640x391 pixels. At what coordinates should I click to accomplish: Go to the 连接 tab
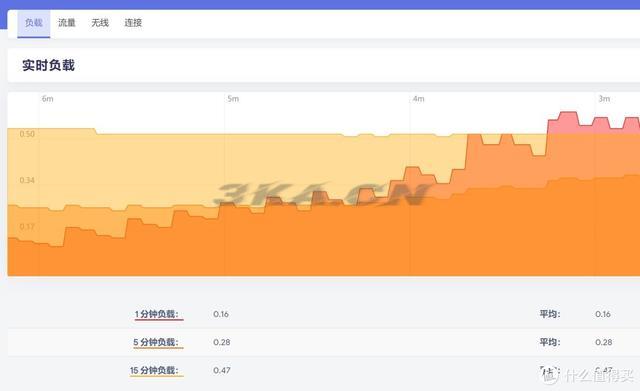click(133, 23)
